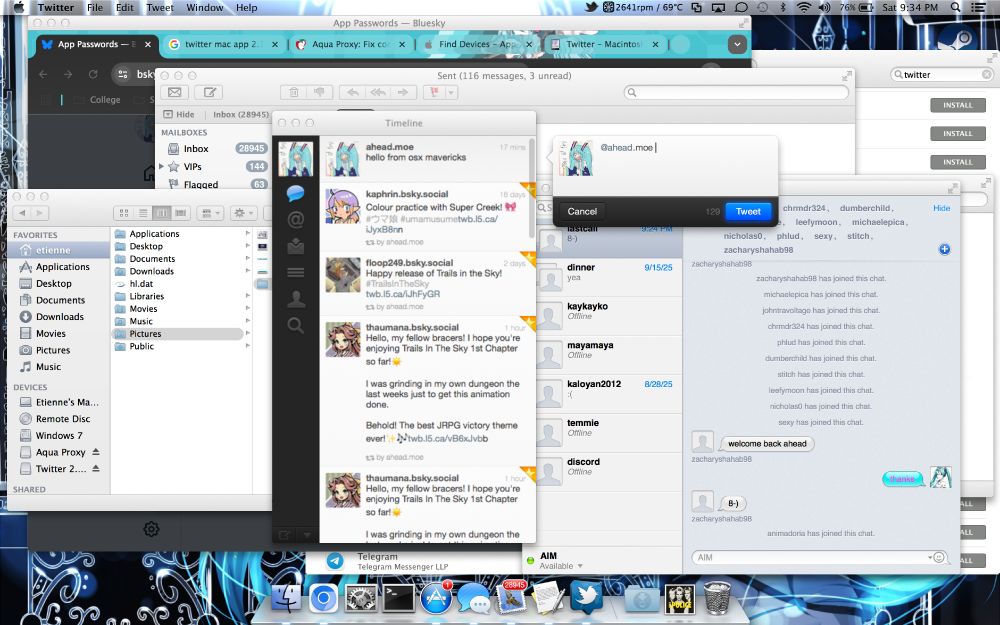Image resolution: width=1000 pixels, height=625 pixels.
Task: Click the Twitter timeline scrollbar
Action: 532,188
